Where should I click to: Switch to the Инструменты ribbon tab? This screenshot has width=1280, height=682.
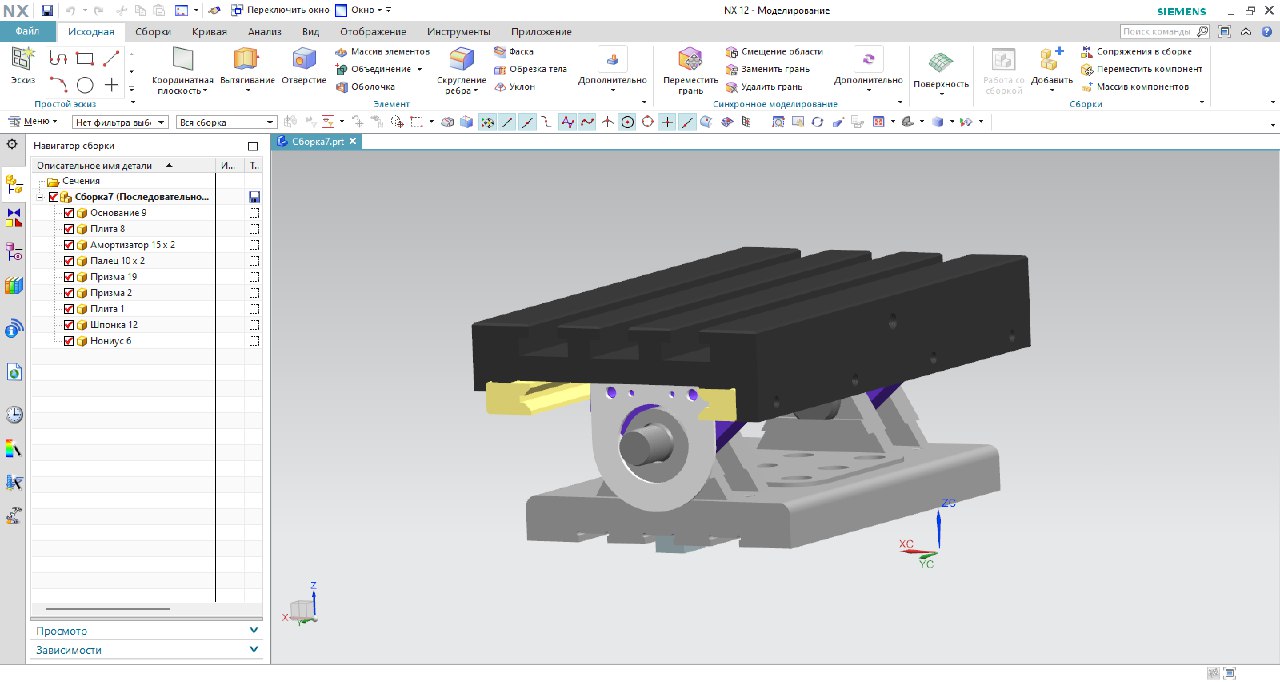pyautogui.click(x=458, y=31)
